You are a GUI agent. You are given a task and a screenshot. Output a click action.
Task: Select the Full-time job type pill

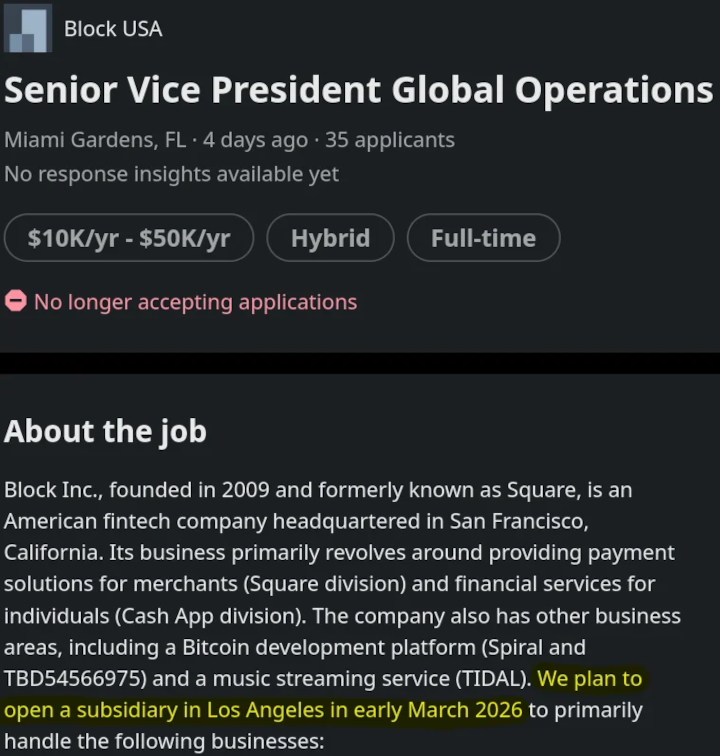point(483,238)
